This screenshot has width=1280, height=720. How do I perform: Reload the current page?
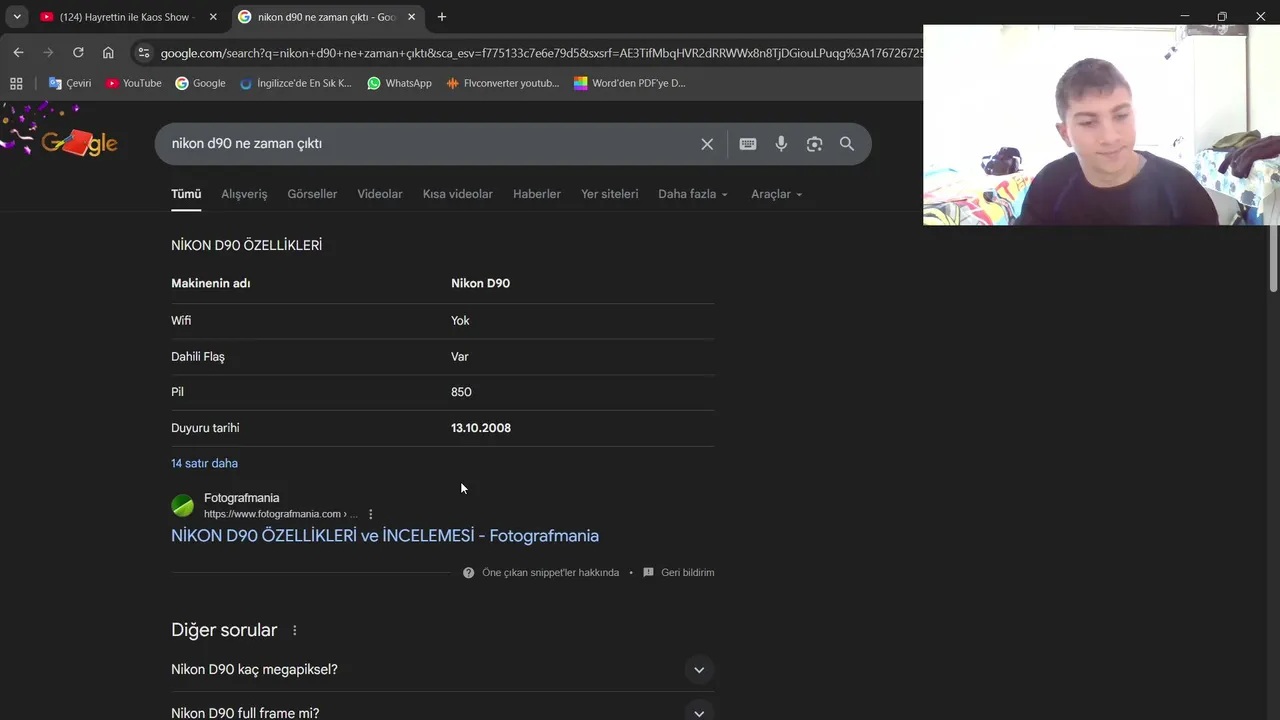[78, 53]
